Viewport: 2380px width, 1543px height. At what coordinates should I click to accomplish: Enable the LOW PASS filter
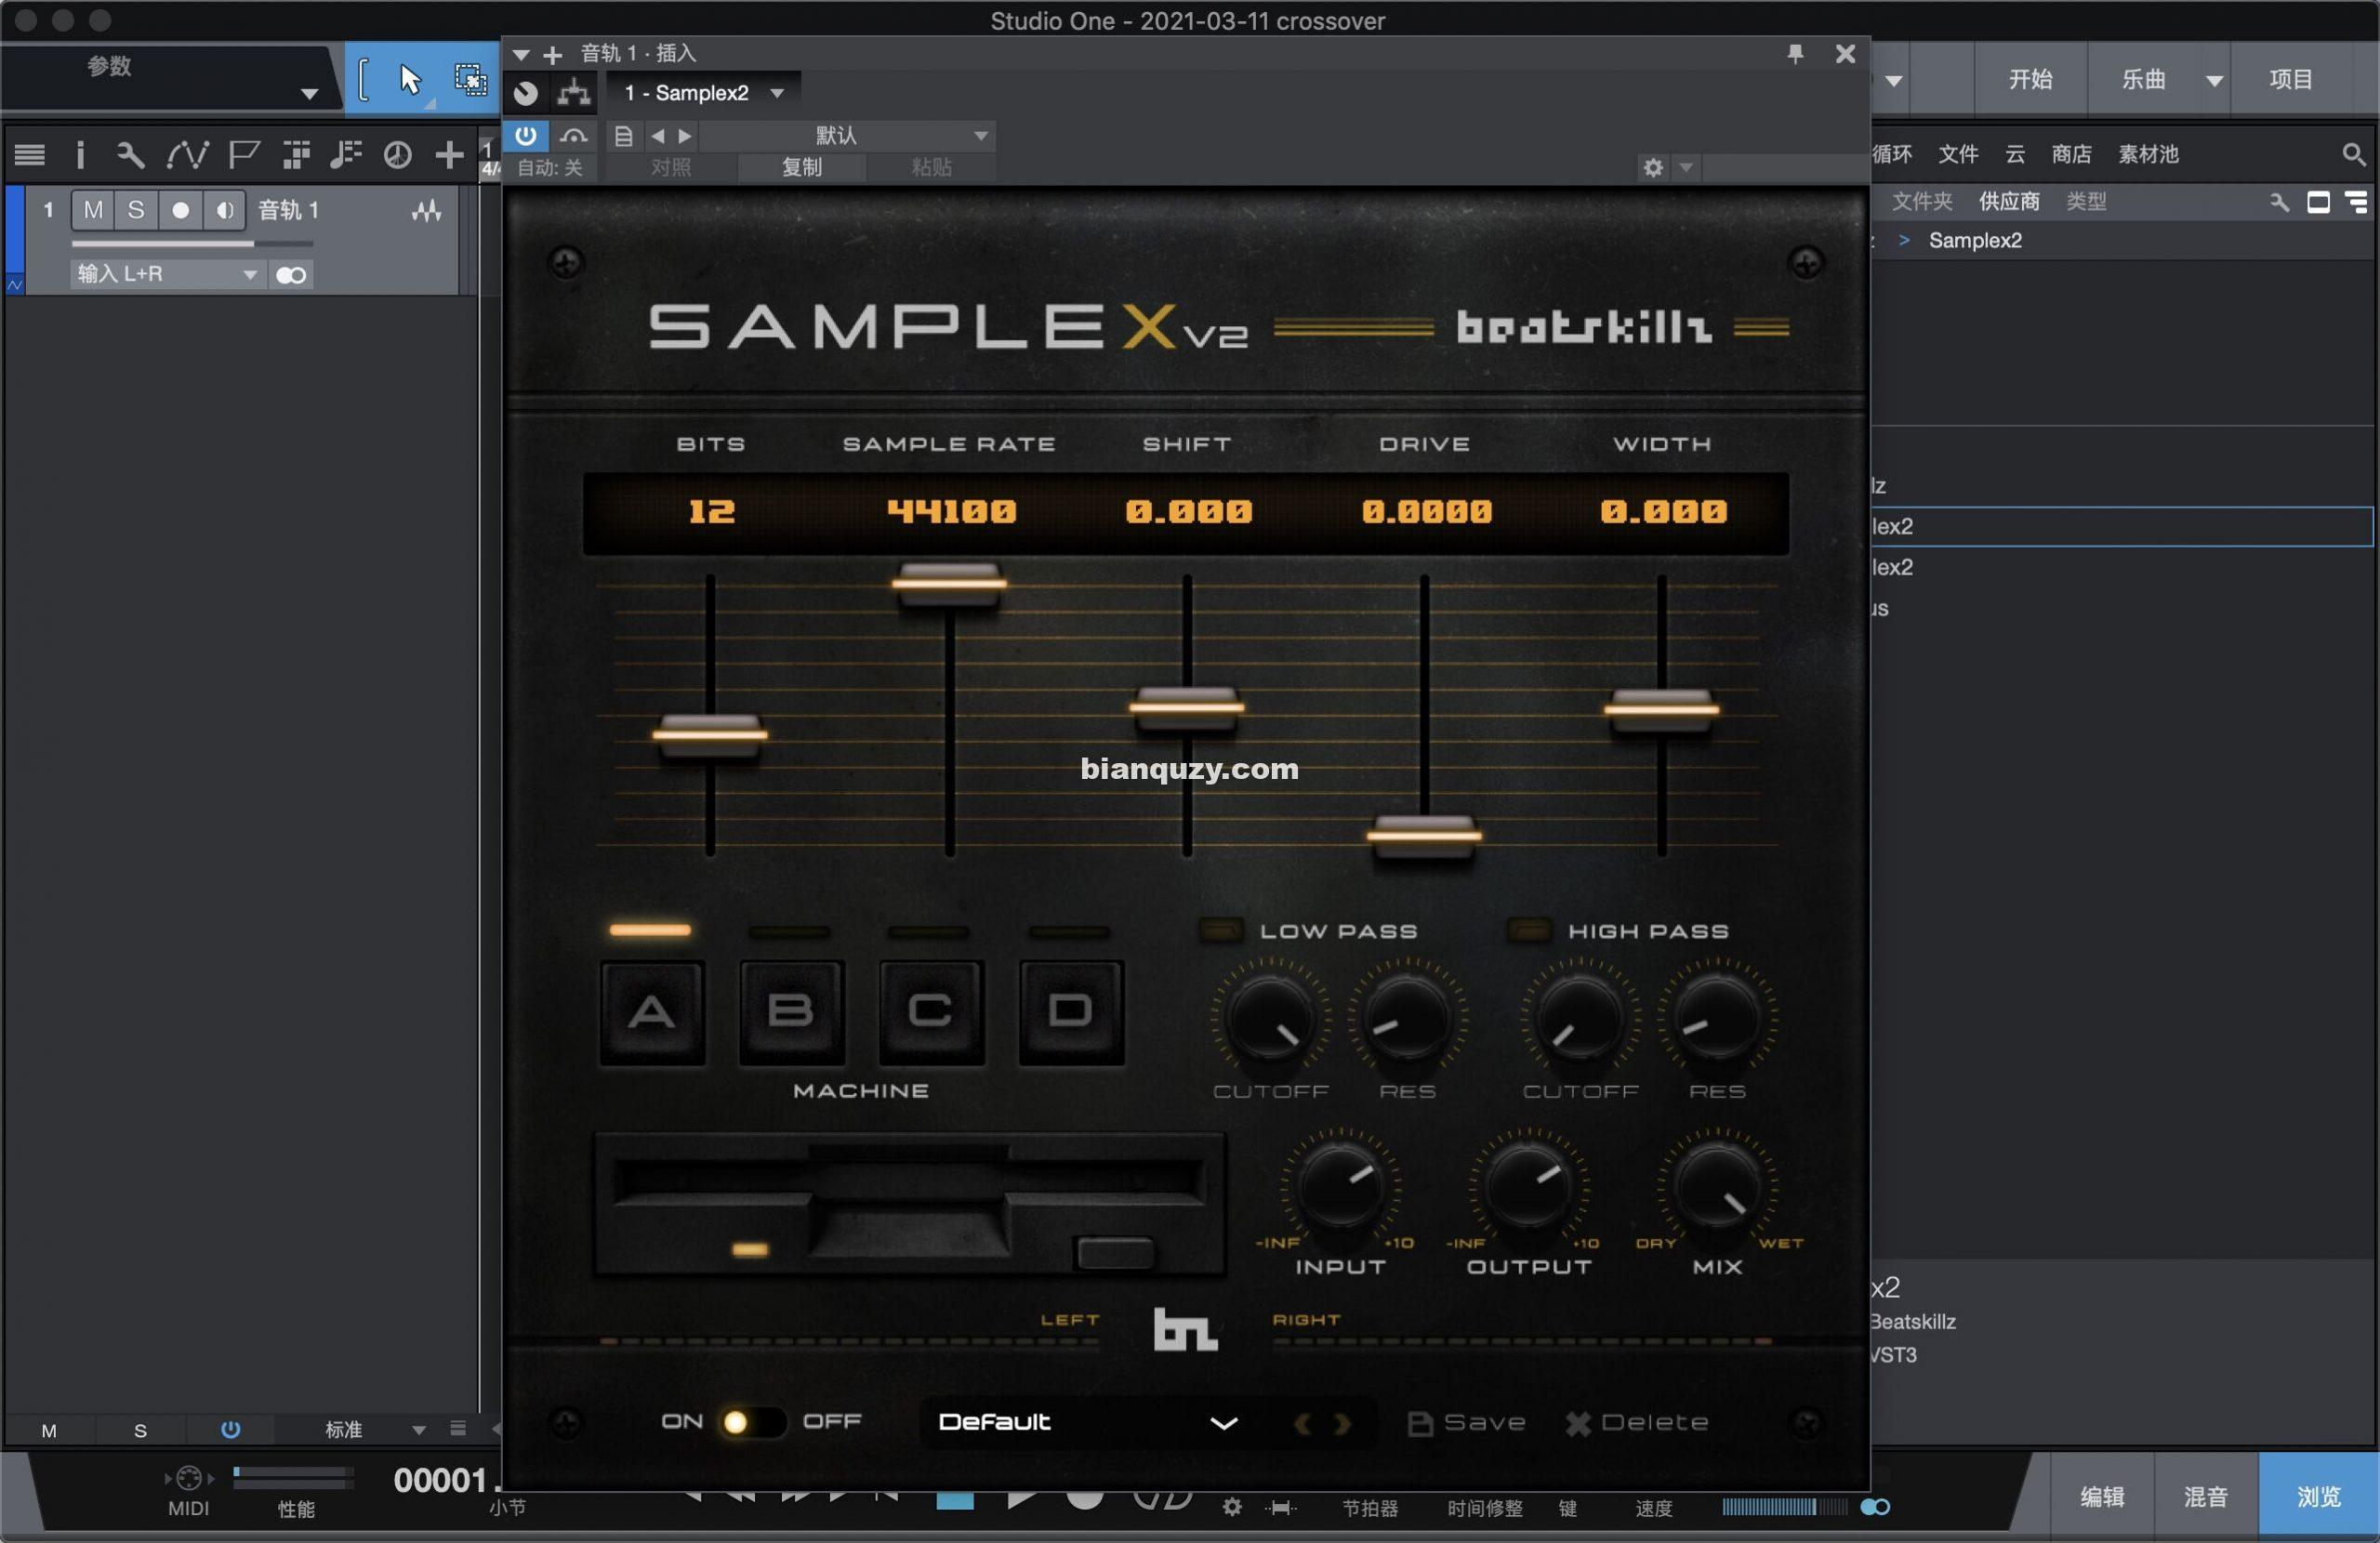(x=1221, y=930)
